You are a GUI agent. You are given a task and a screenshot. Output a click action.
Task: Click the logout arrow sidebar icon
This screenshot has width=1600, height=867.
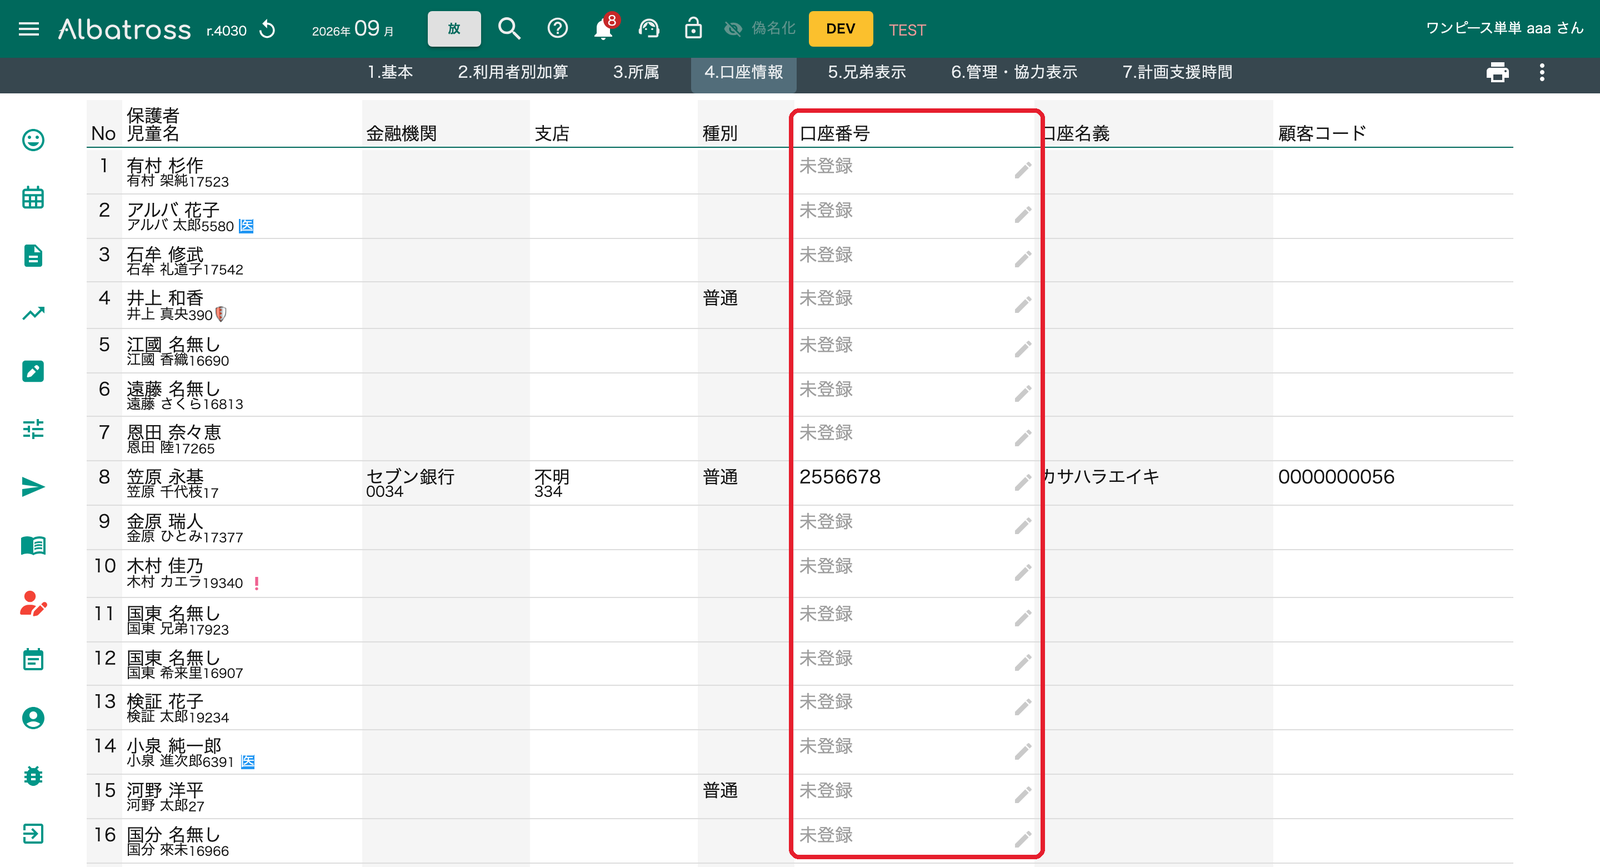[33, 834]
